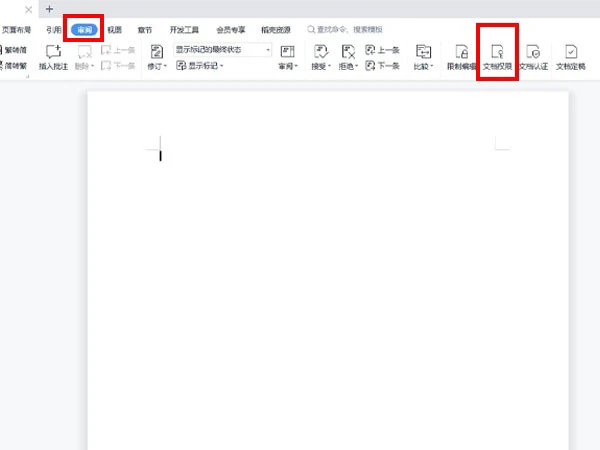This screenshot has height=450, width=600.
Task: Click the 删除 comment icon
Action: 85,52
